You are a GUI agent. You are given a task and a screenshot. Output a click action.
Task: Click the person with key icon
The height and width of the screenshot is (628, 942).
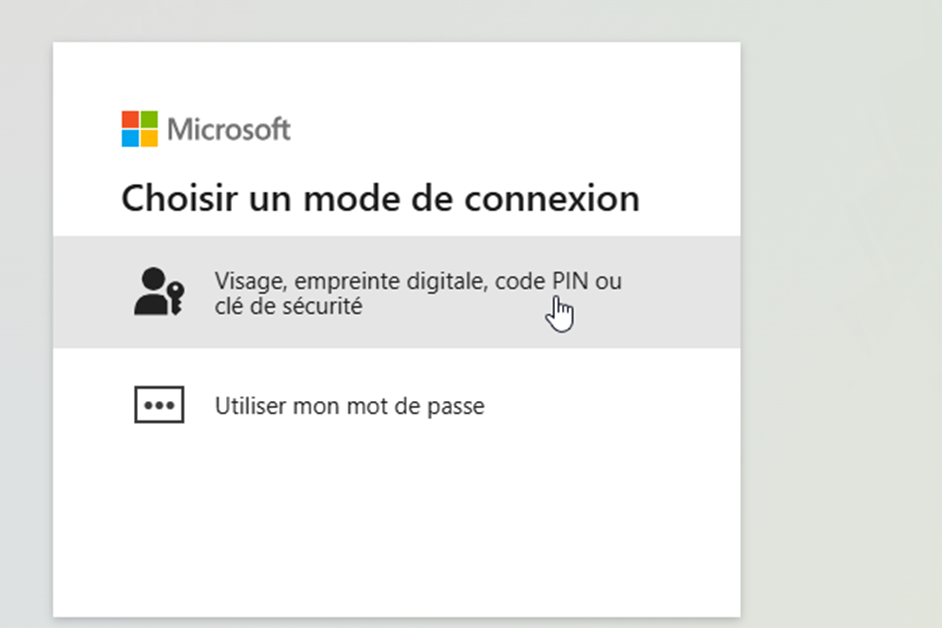click(x=158, y=292)
